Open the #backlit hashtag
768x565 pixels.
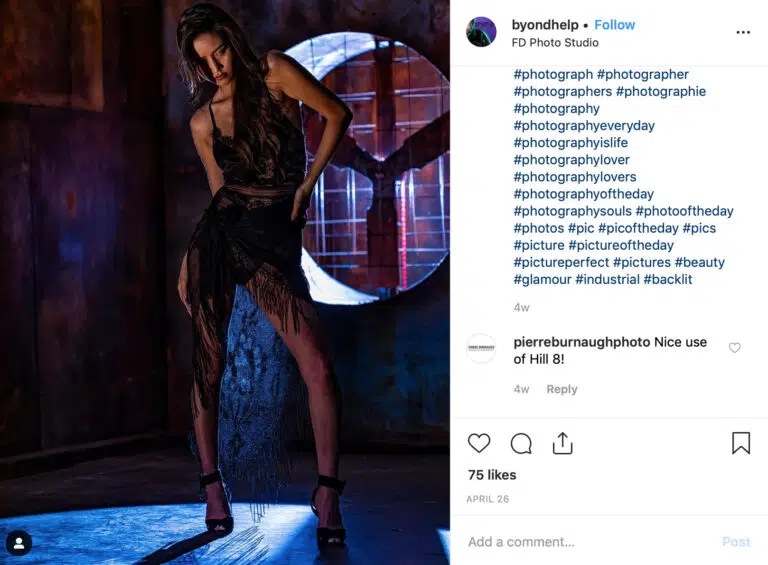(668, 279)
